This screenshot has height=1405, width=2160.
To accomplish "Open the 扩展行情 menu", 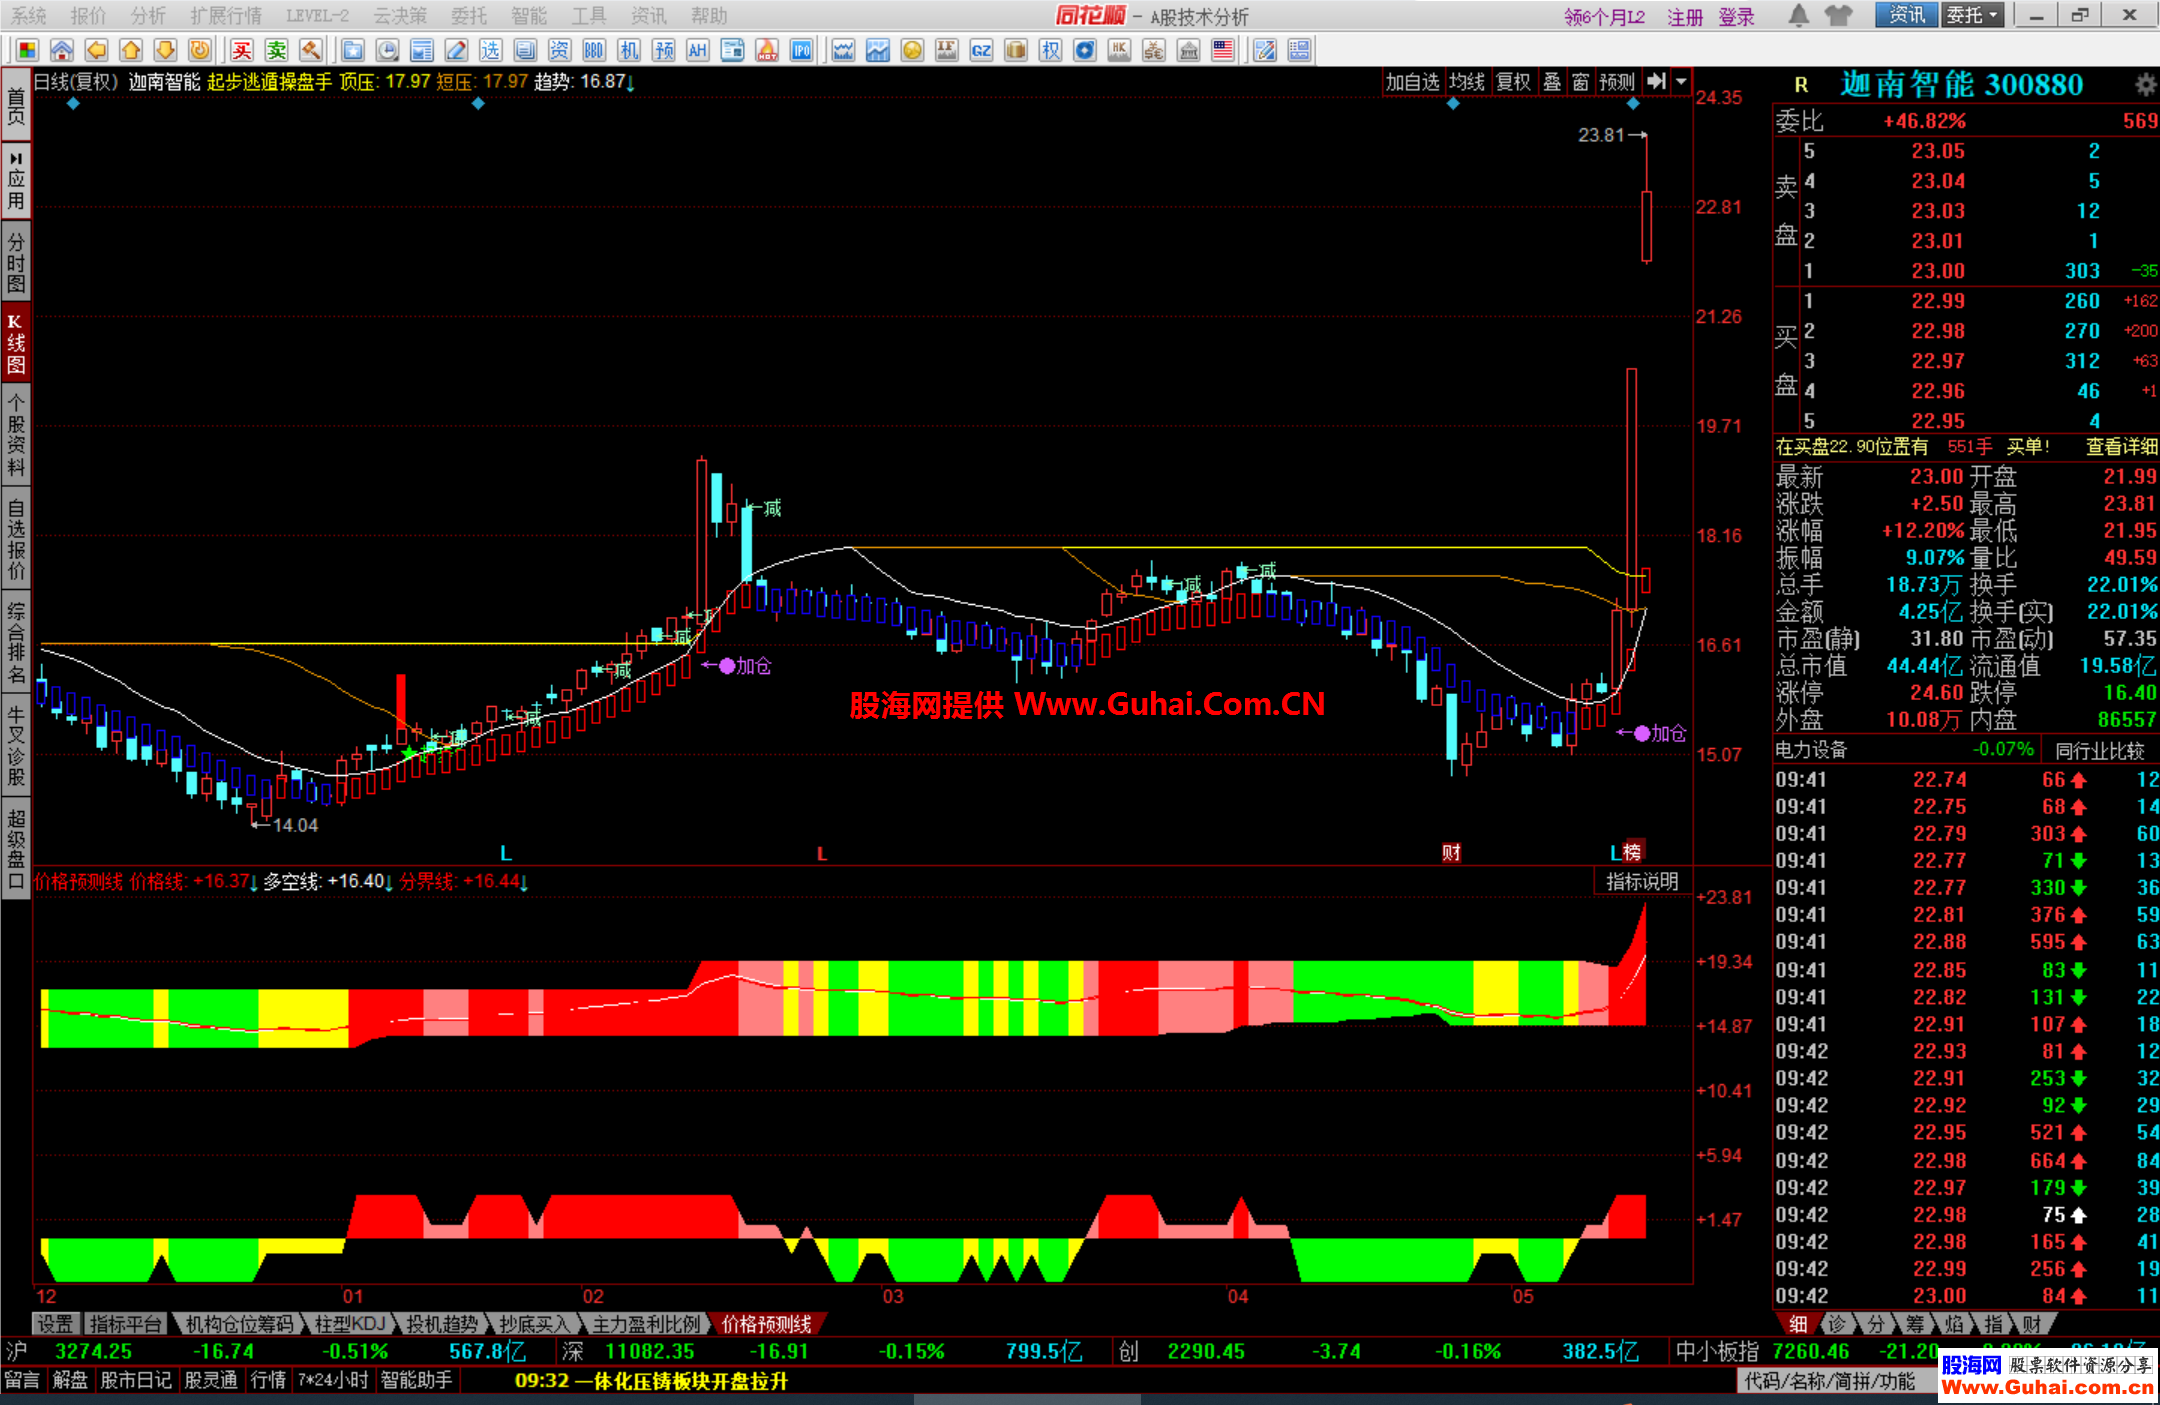I will [226, 16].
